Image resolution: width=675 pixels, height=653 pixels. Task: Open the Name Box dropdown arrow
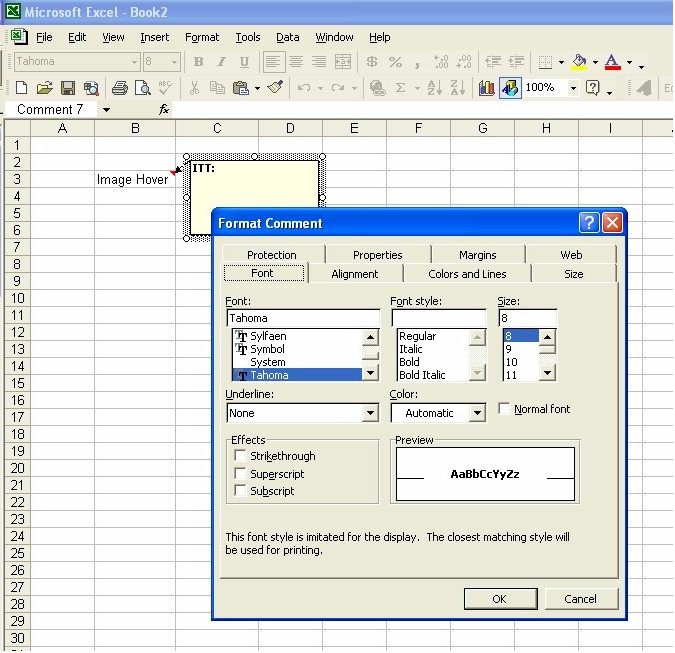click(106, 110)
